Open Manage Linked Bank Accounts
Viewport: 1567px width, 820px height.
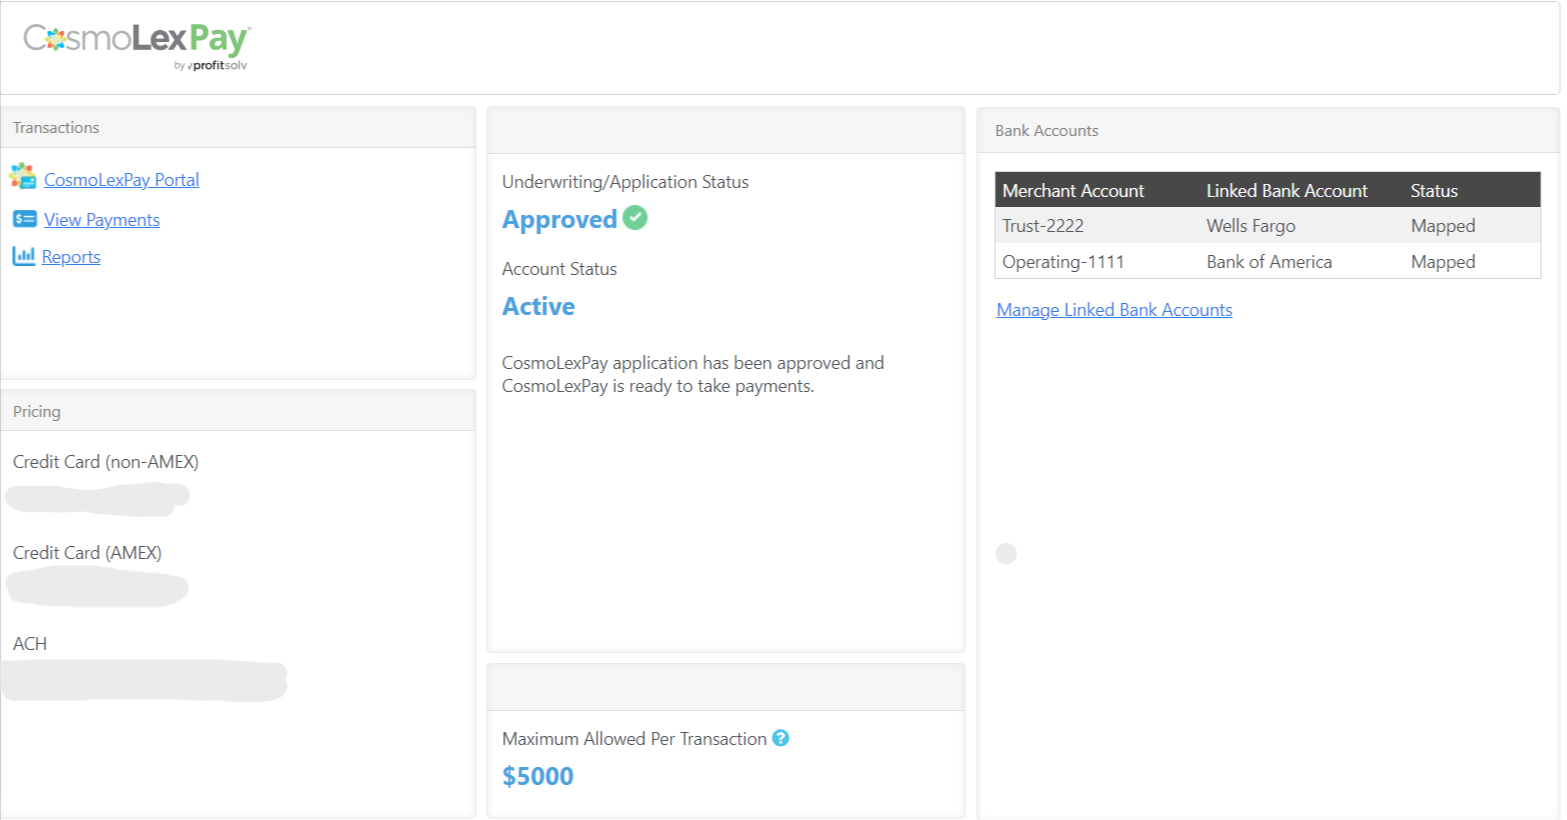1114,310
